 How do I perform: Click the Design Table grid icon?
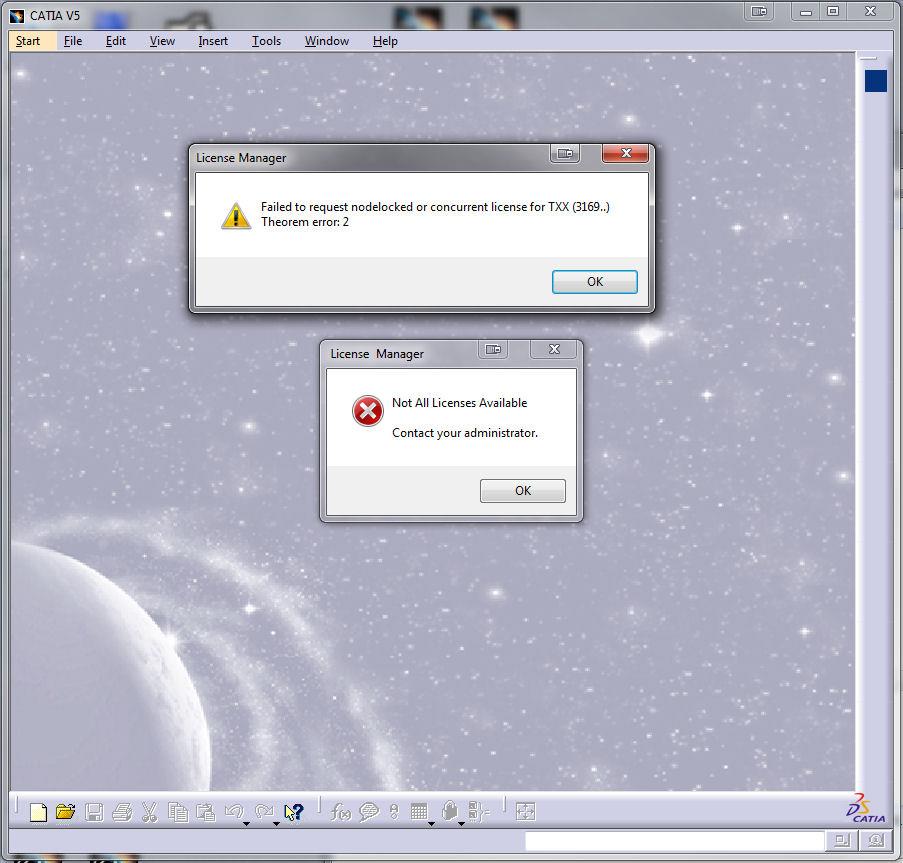click(x=419, y=812)
